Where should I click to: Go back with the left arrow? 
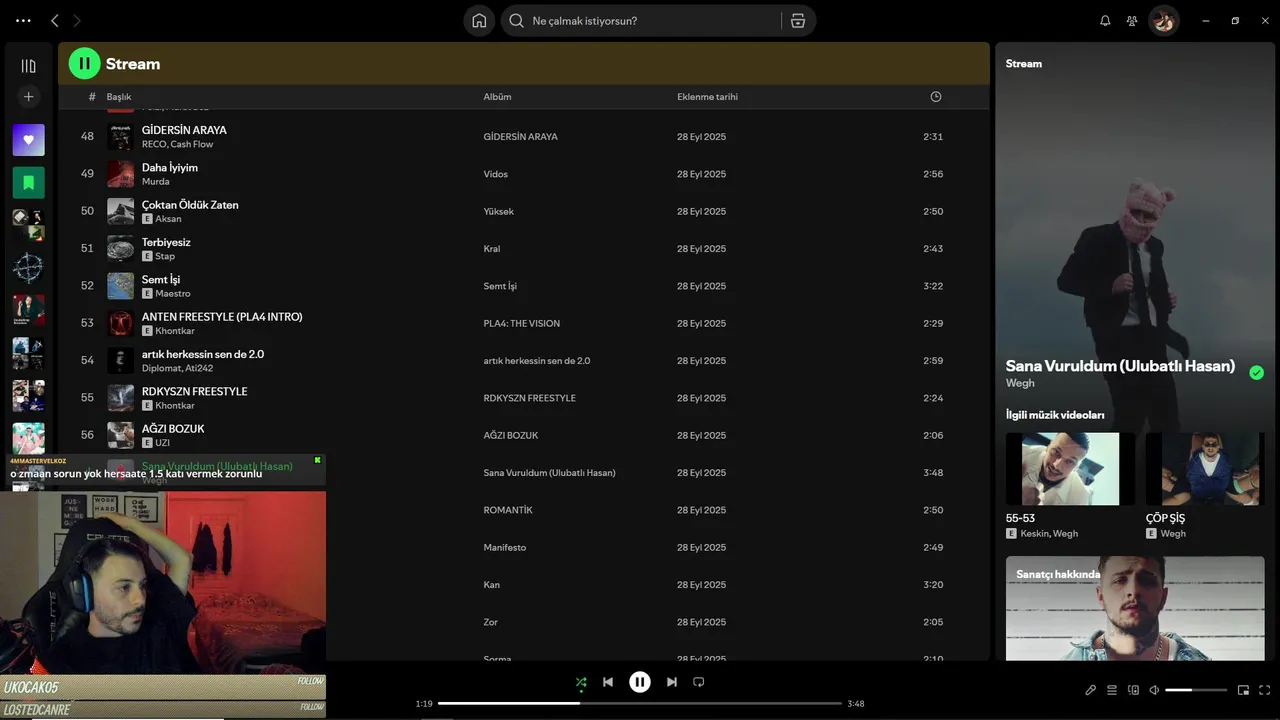pyautogui.click(x=55, y=20)
